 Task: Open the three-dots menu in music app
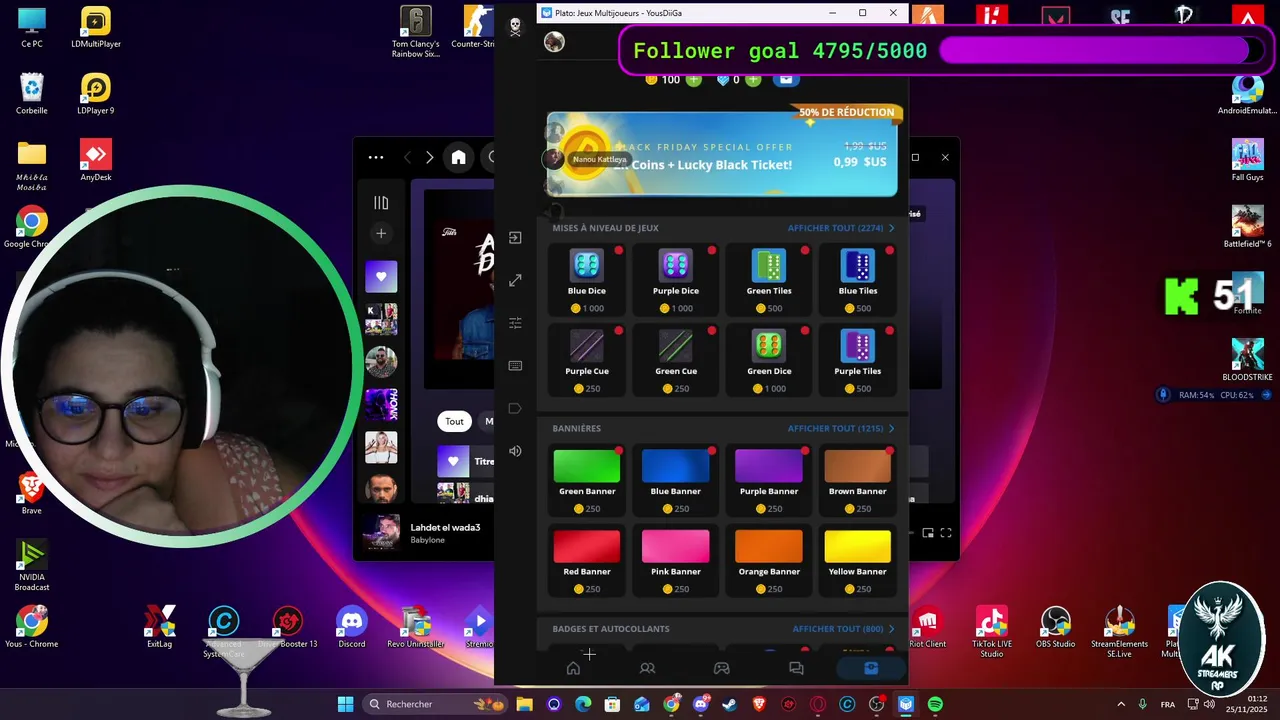coord(376,157)
